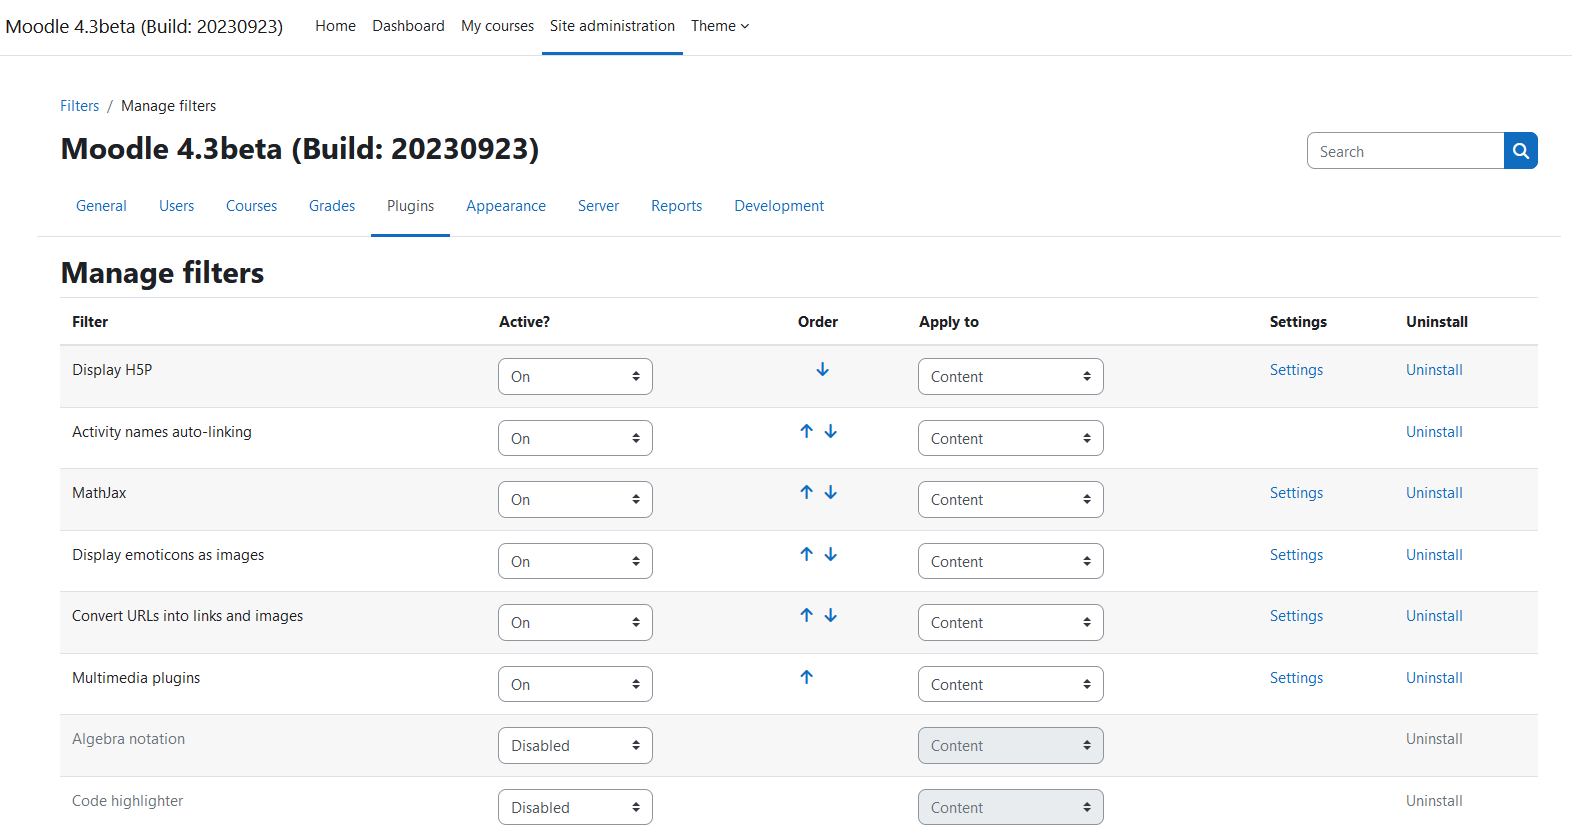Open Active dropdown for Multimedia plugins

pyautogui.click(x=575, y=684)
